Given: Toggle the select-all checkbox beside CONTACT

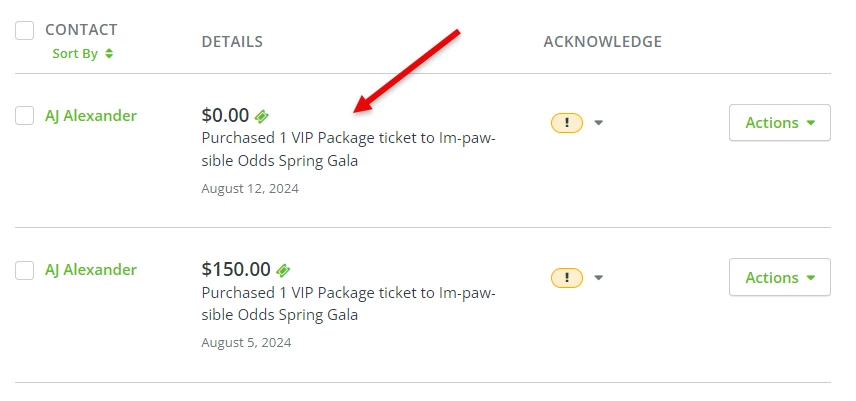Looking at the screenshot, I should (x=25, y=31).
